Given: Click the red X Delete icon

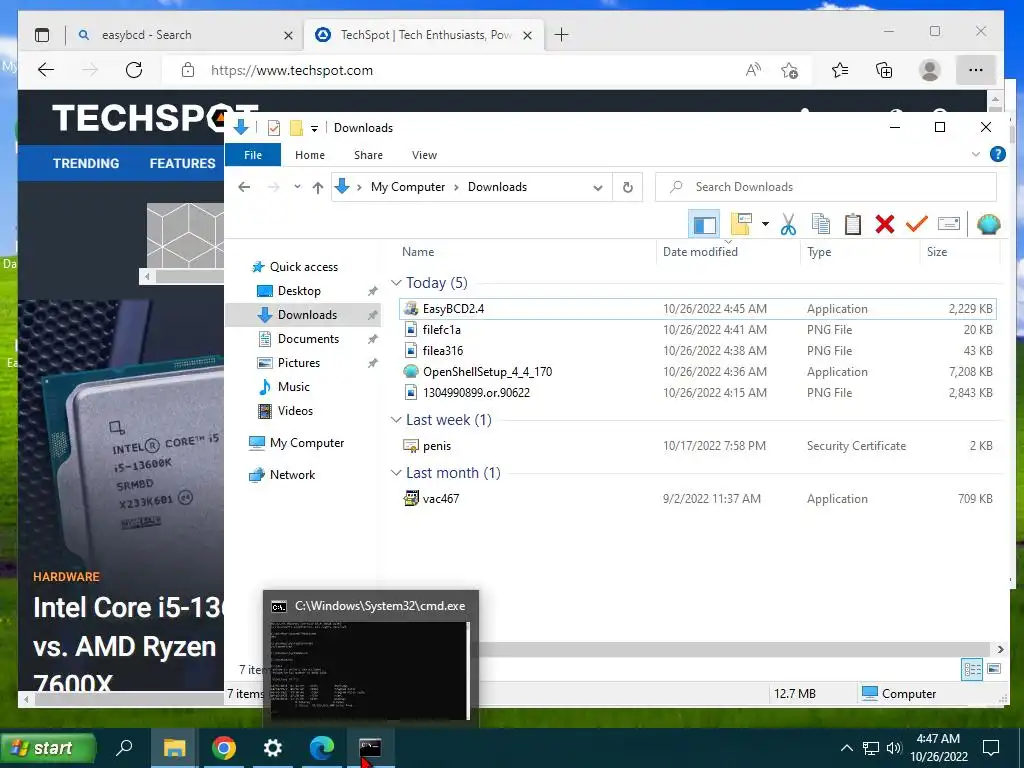Looking at the screenshot, I should [x=884, y=225].
